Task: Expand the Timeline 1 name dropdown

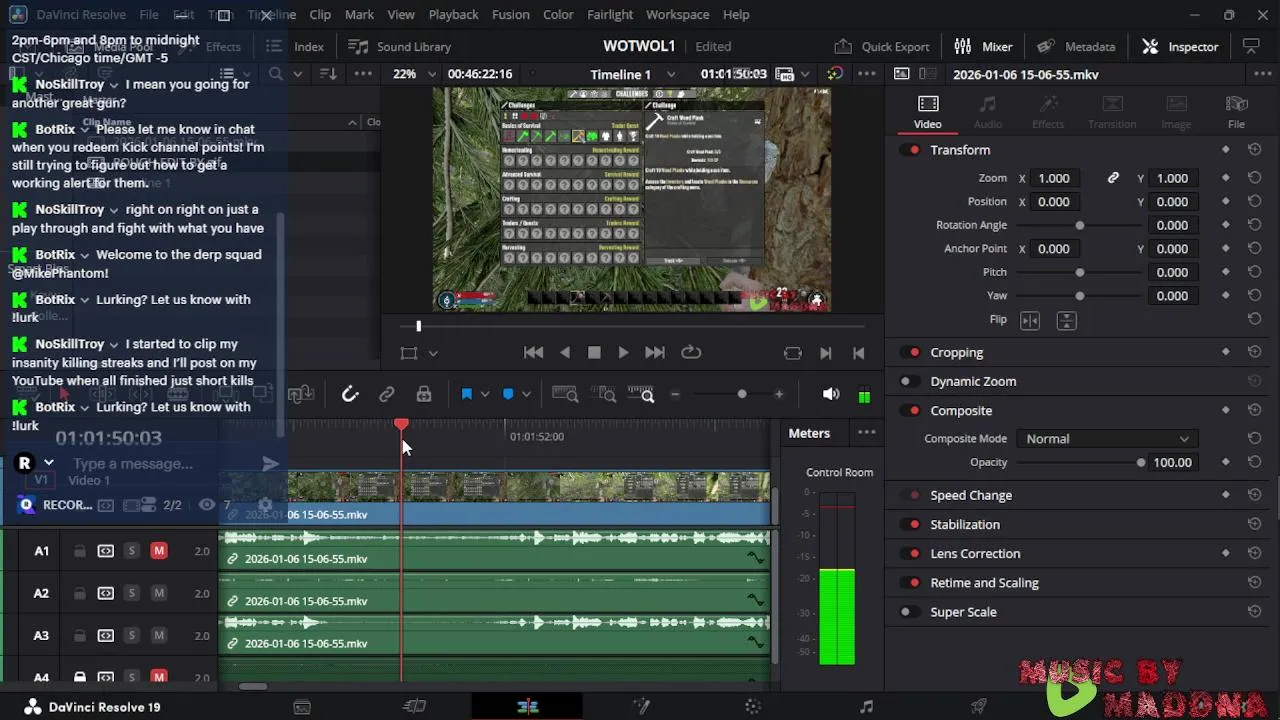Action: tap(671, 75)
